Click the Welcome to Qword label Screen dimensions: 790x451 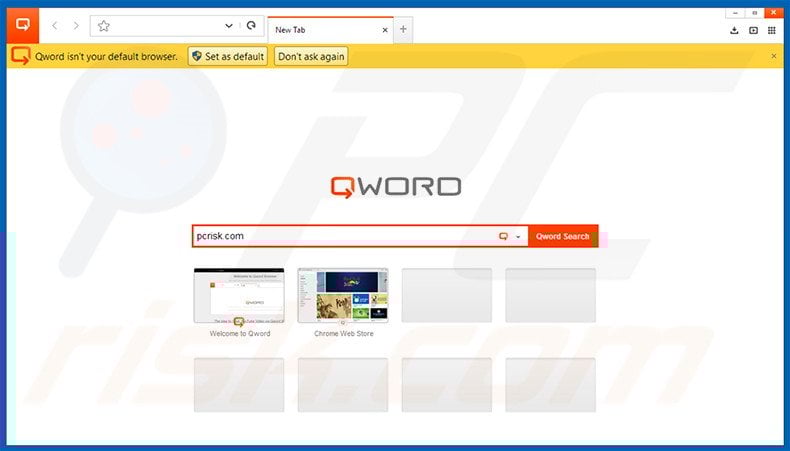(x=240, y=334)
